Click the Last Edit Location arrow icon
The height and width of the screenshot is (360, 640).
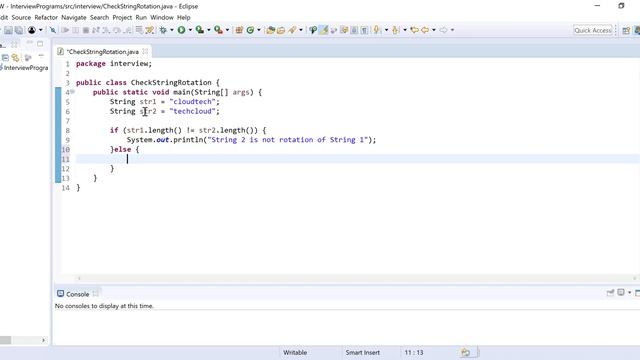414,30
